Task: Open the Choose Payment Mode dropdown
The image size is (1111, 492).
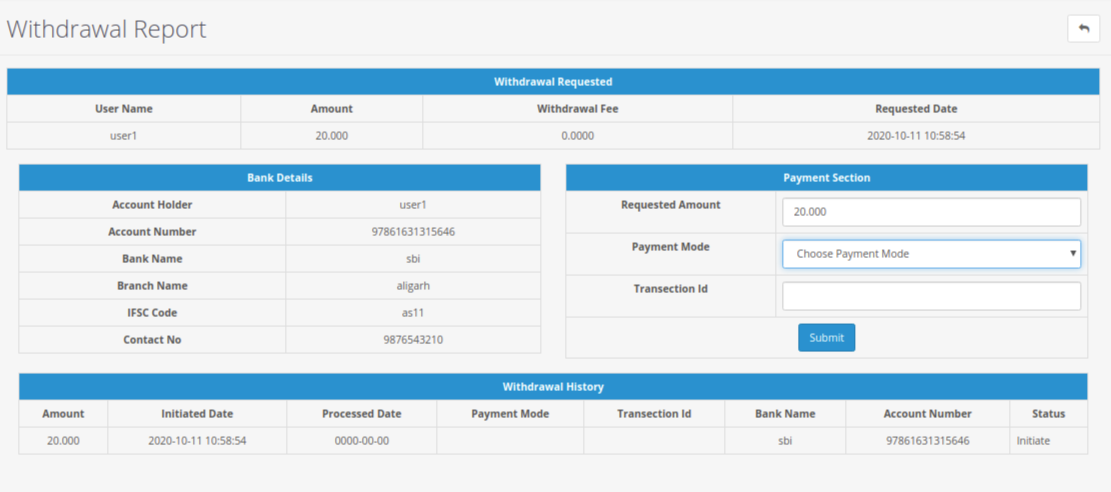Action: (x=930, y=254)
